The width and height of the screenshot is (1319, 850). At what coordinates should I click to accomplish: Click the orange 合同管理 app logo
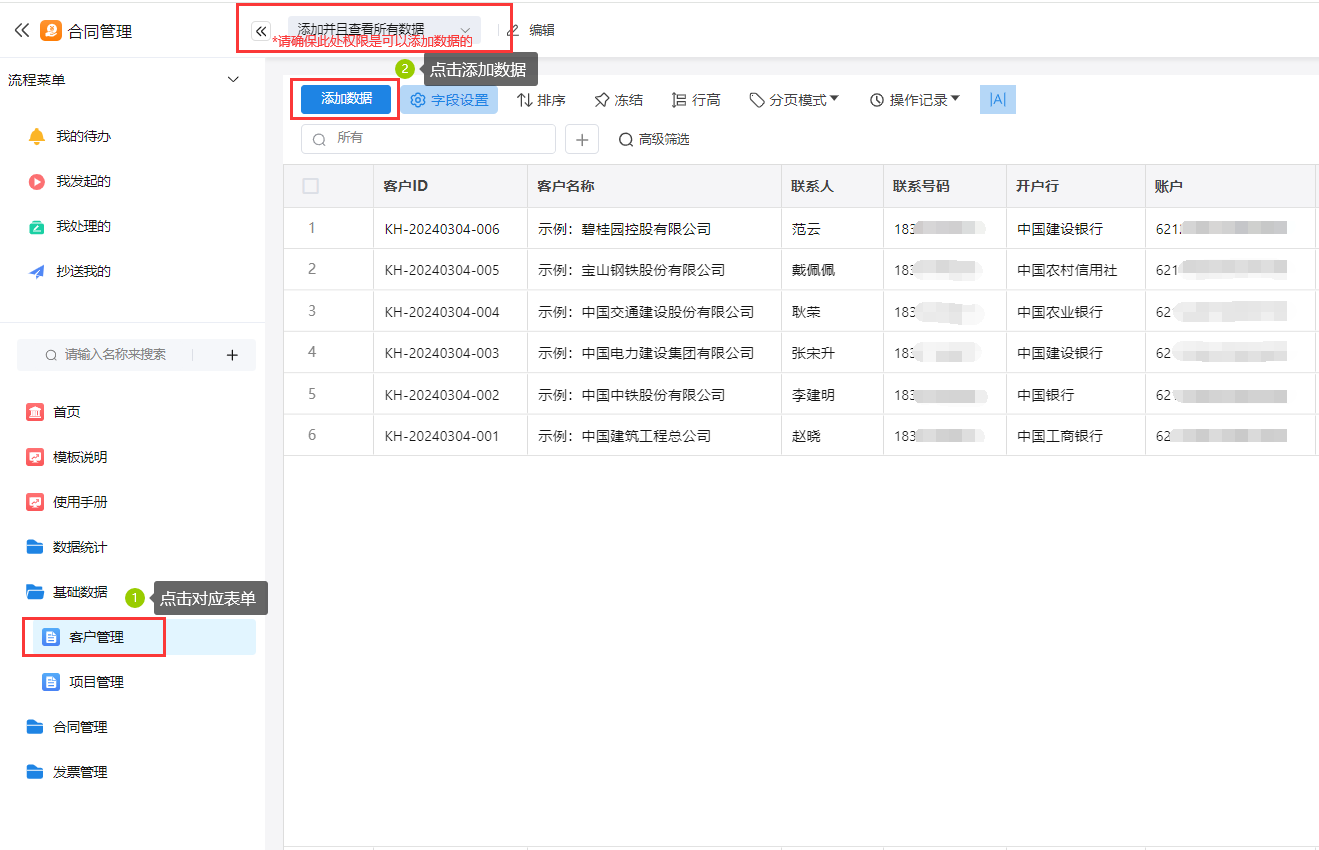tap(51, 31)
